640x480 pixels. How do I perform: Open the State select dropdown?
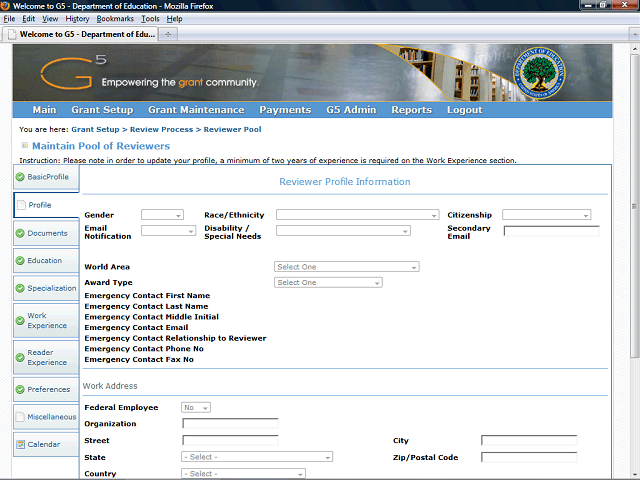(x=257, y=457)
